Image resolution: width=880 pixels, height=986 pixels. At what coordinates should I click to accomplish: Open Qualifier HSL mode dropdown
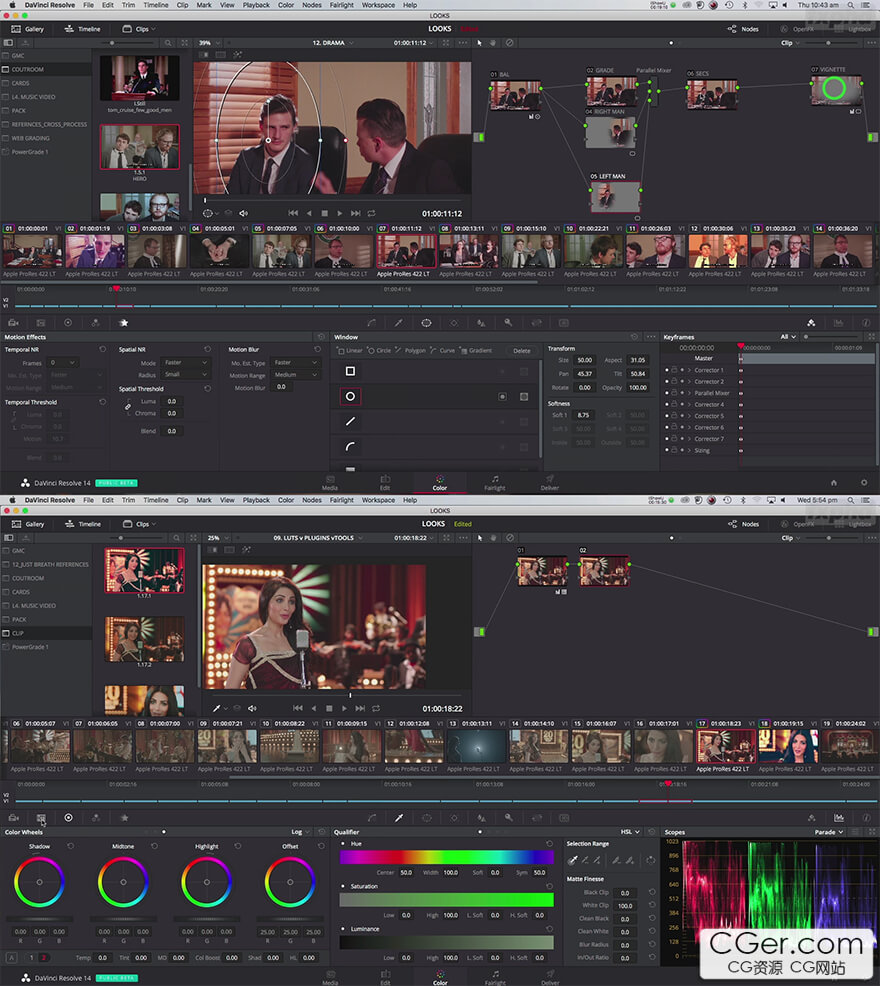click(630, 832)
